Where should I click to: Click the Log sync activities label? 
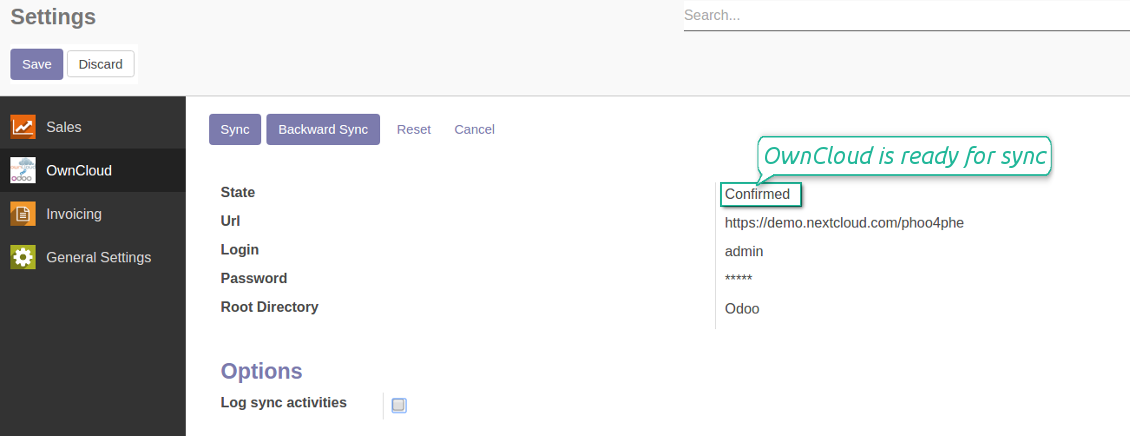(x=284, y=403)
